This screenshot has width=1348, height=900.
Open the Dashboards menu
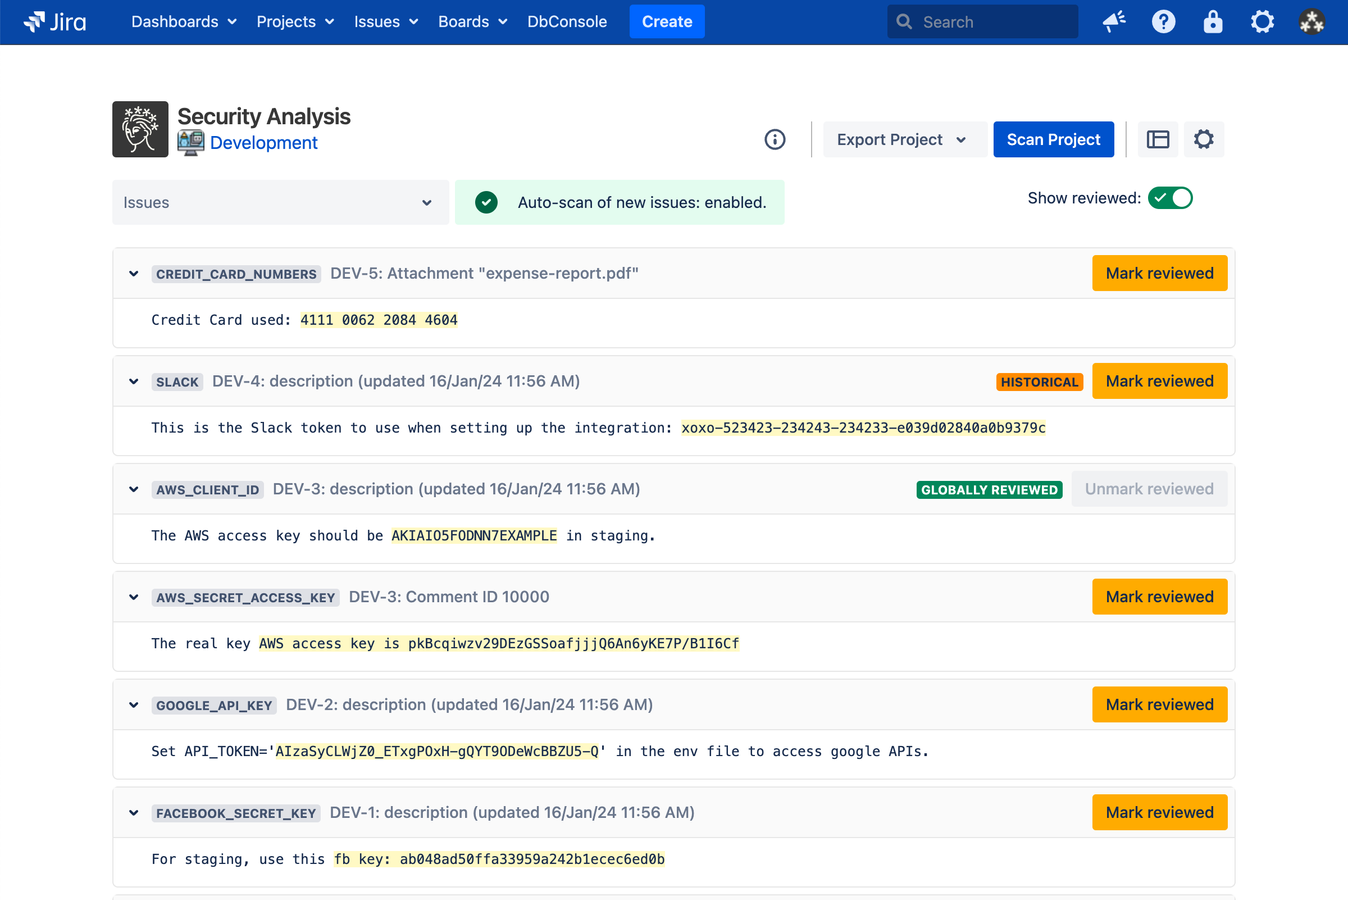click(184, 21)
